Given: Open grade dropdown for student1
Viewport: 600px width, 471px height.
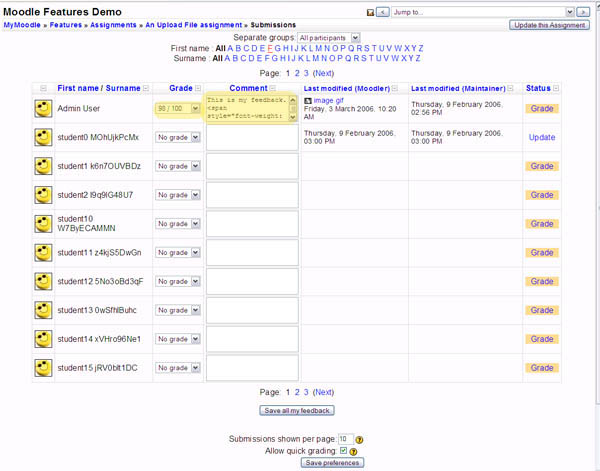Looking at the screenshot, I should pyautogui.click(x=179, y=166).
